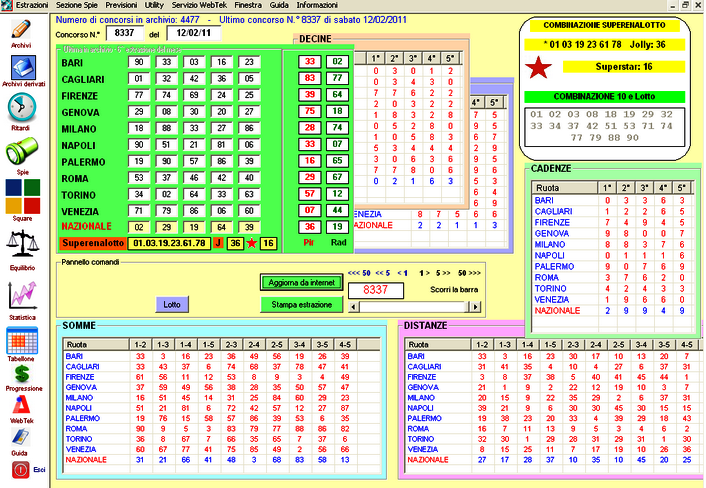Click the draw scrollbar track

(x=414, y=307)
